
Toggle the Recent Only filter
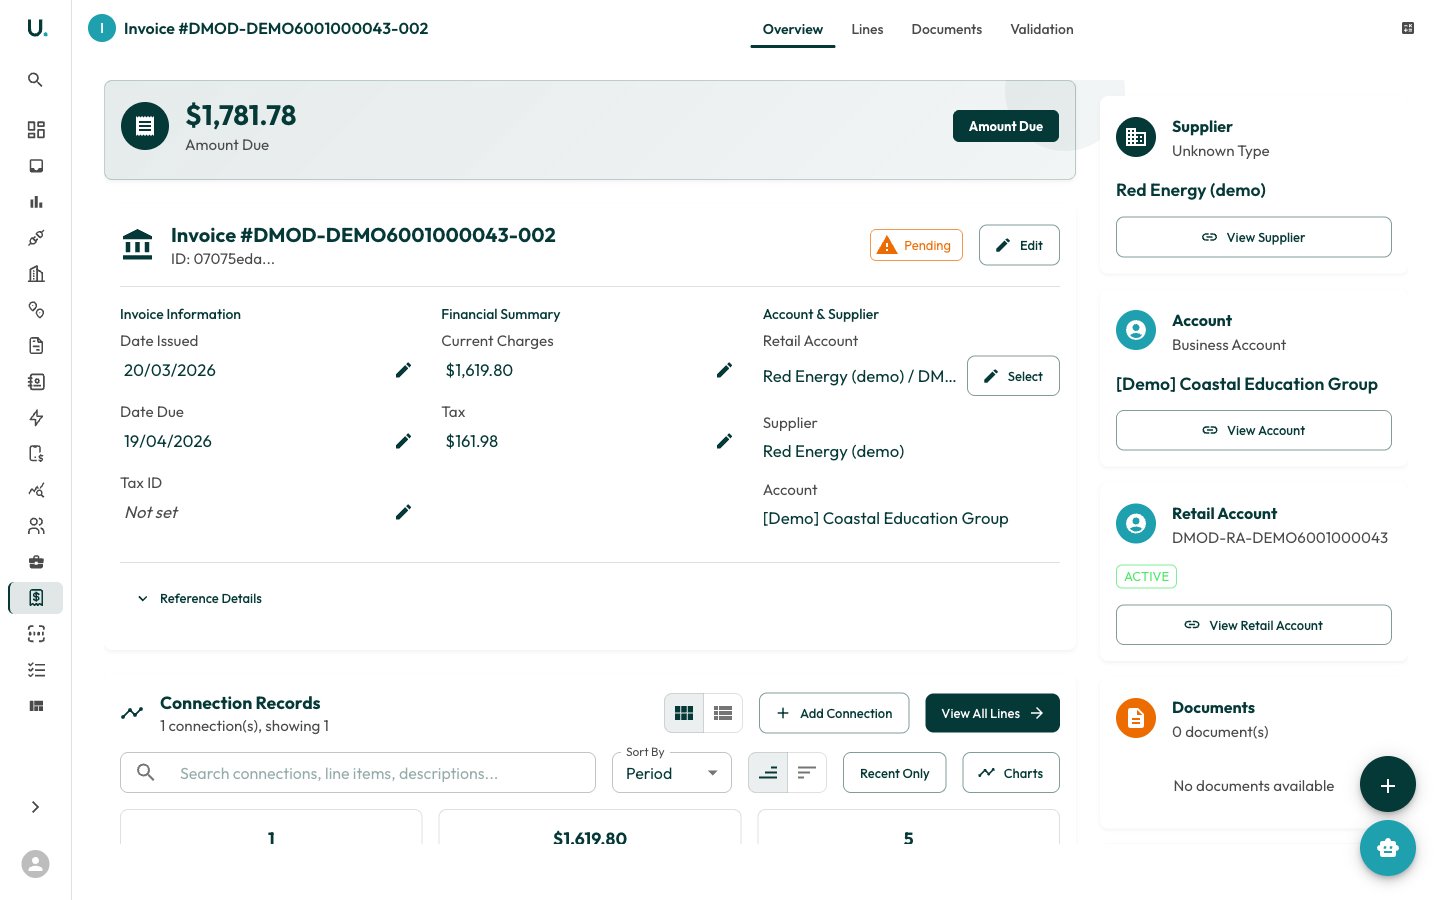click(x=895, y=773)
